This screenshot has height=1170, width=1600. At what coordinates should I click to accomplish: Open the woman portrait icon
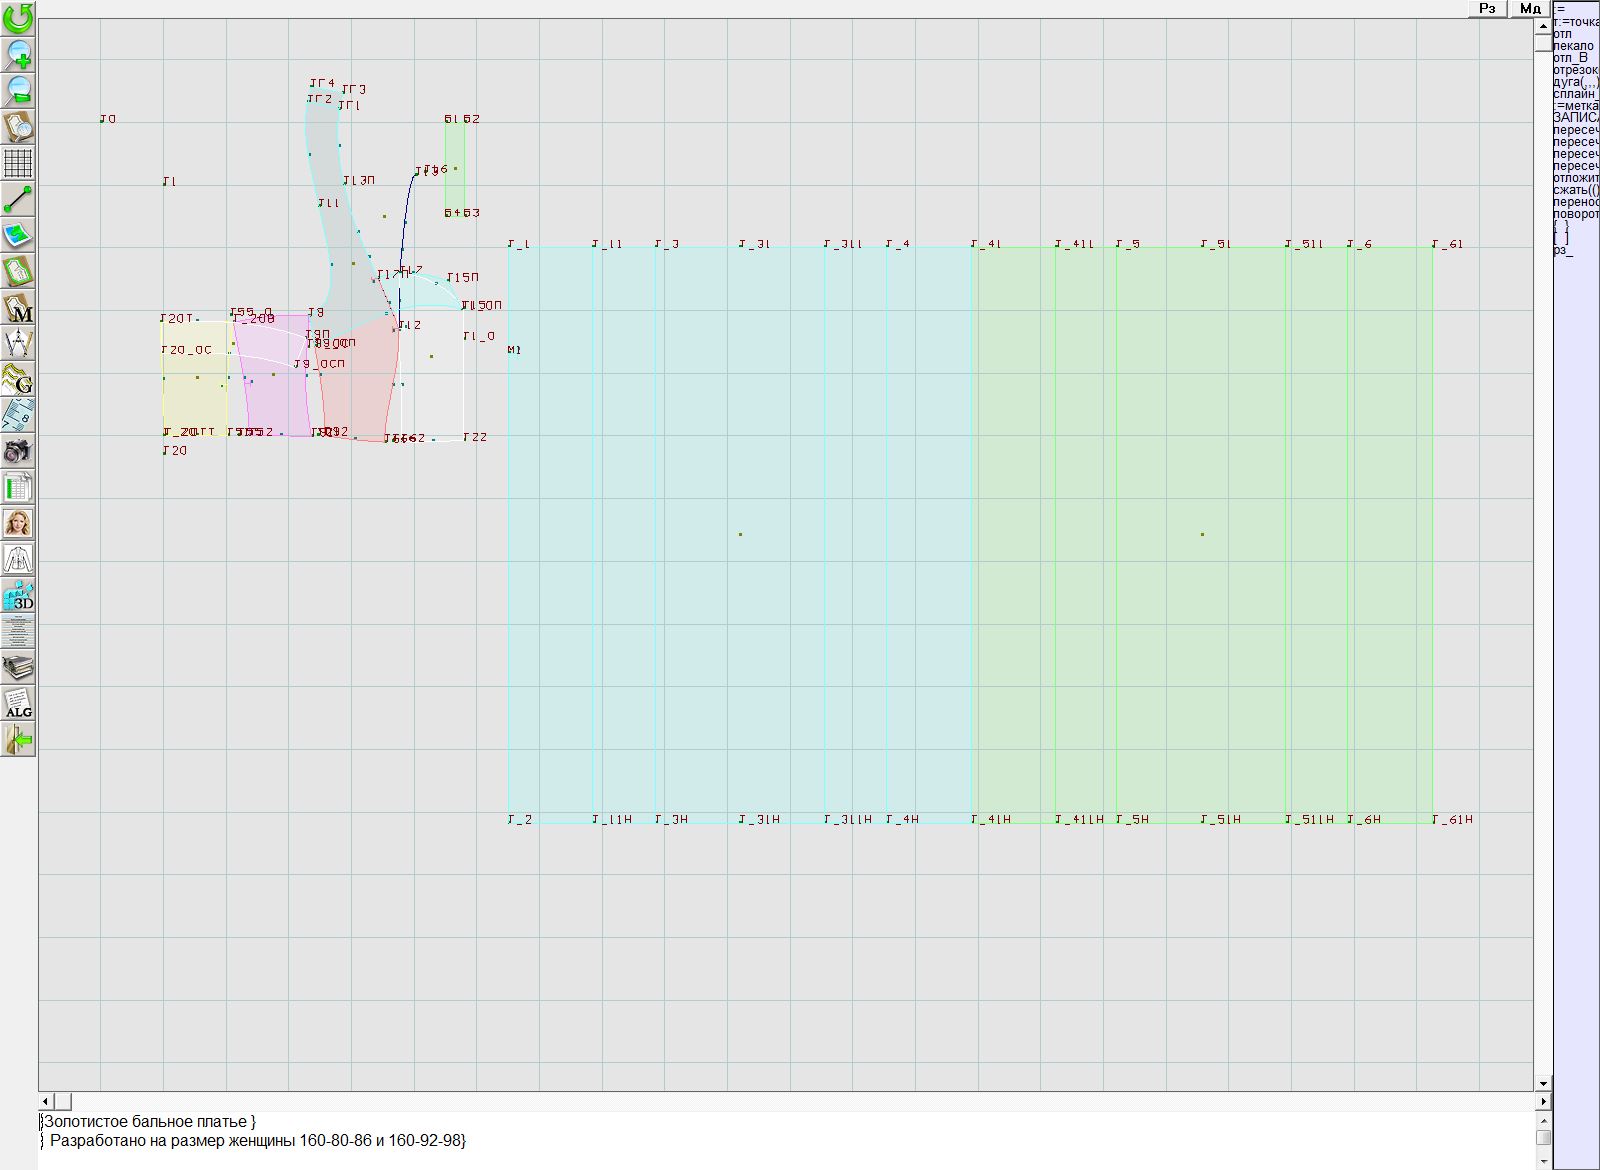(x=18, y=523)
